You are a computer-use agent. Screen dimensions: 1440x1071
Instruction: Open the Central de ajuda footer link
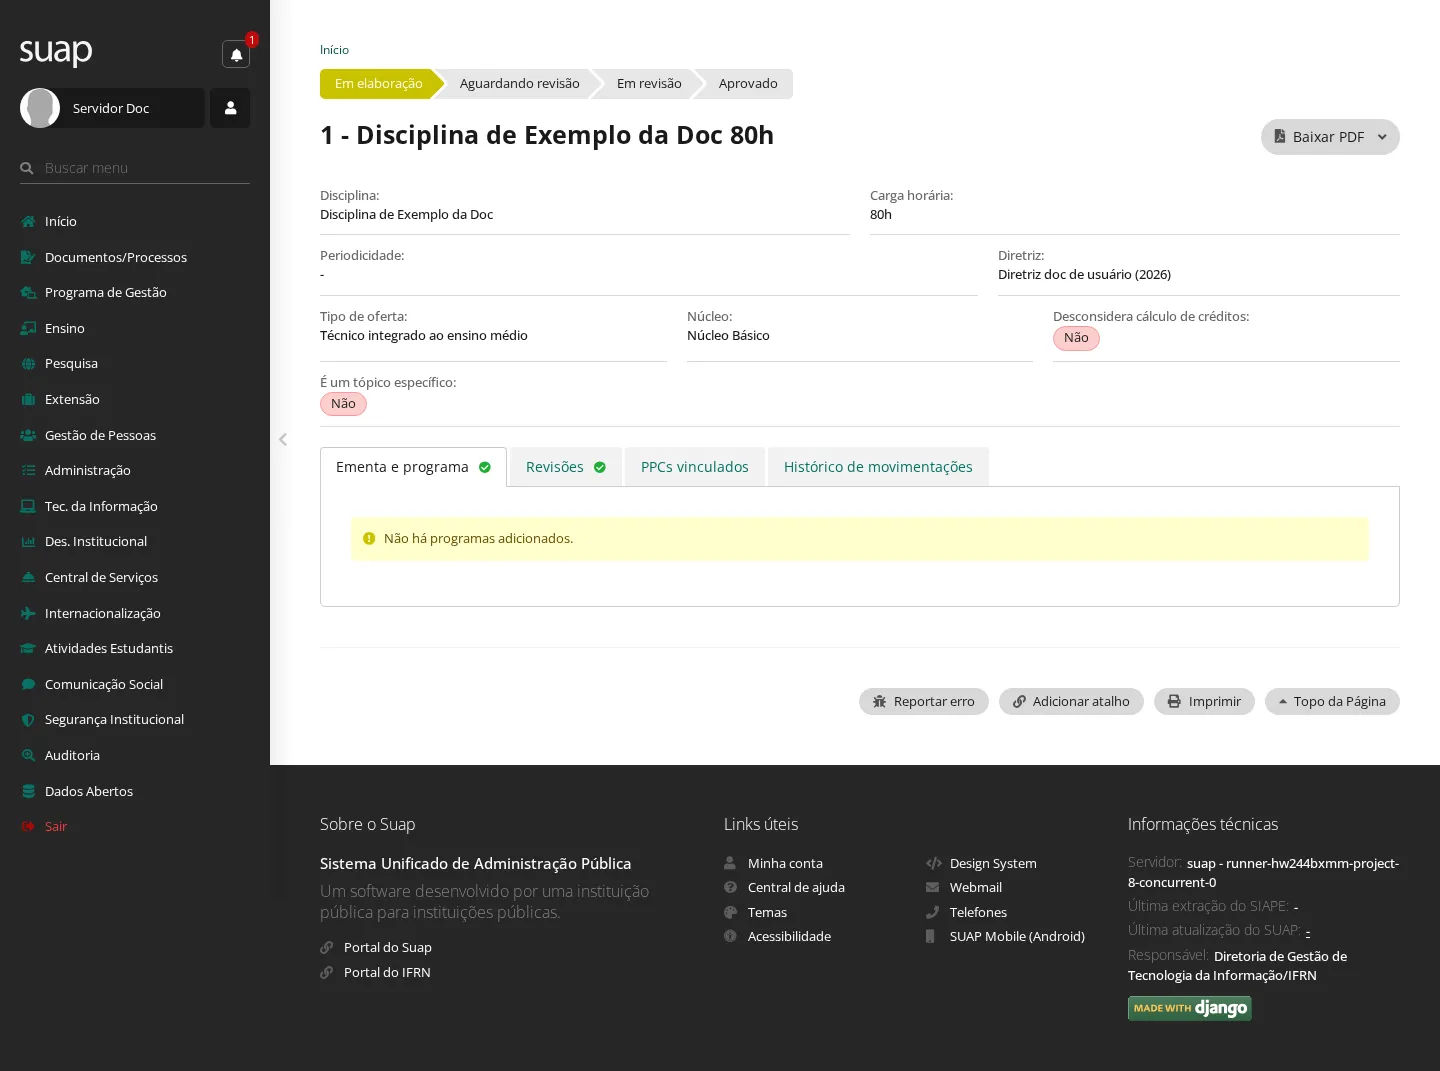(796, 887)
